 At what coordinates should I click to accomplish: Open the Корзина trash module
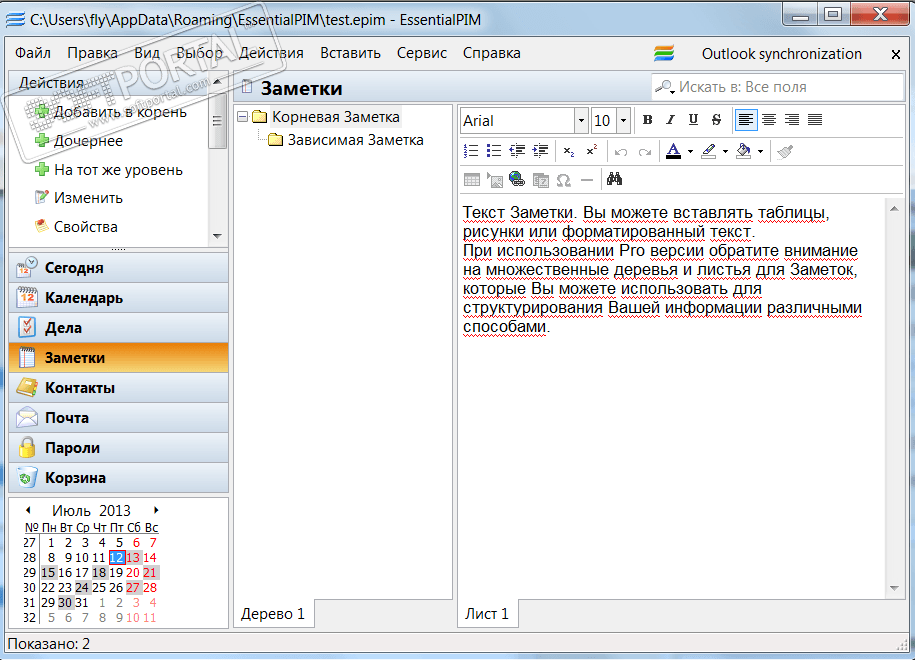[x=118, y=478]
